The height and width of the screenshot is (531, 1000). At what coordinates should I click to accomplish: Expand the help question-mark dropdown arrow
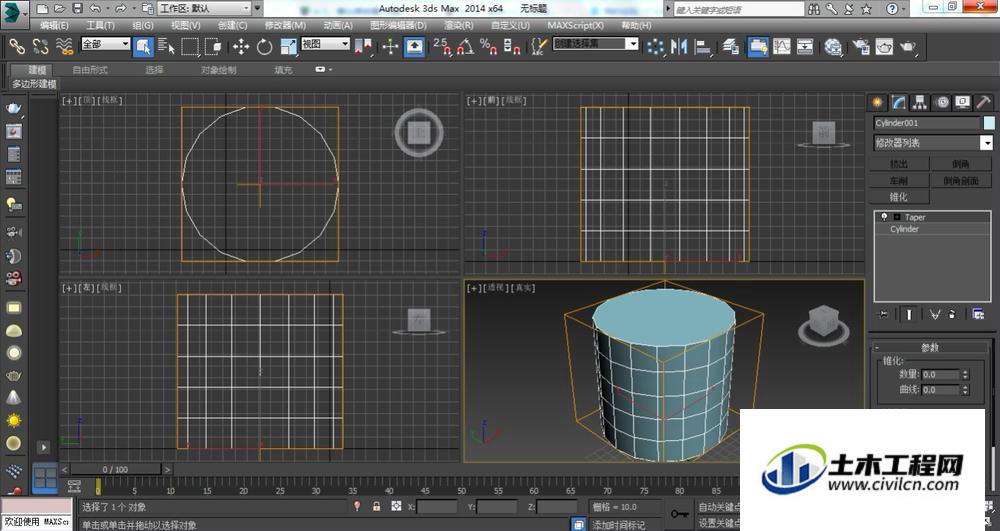(x=906, y=9)
